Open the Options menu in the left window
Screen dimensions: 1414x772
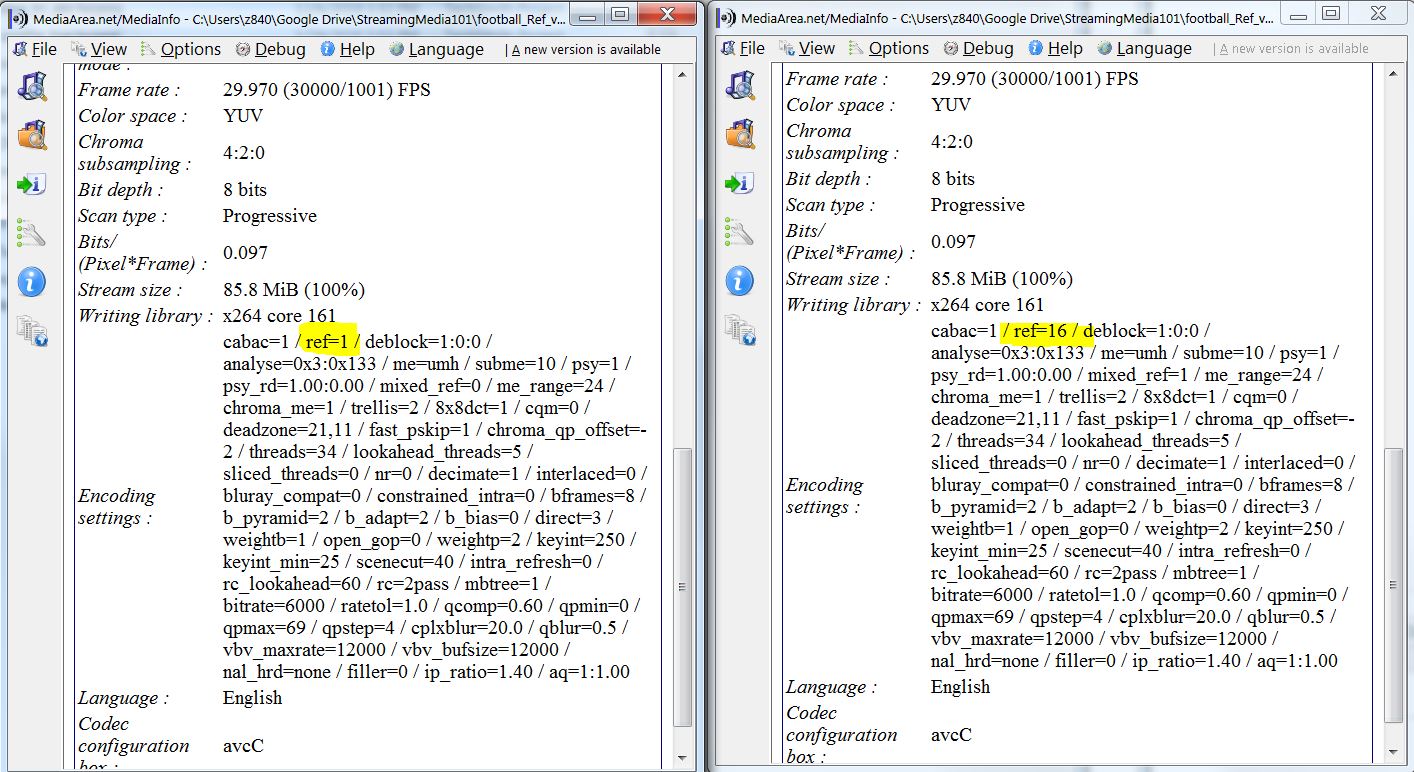pos(180,49)
